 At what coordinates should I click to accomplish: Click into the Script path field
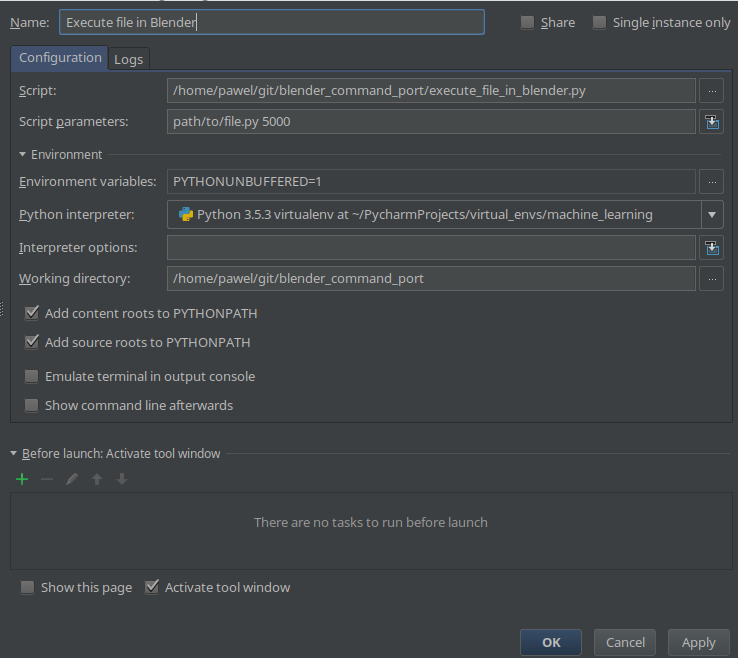[431, 90]
